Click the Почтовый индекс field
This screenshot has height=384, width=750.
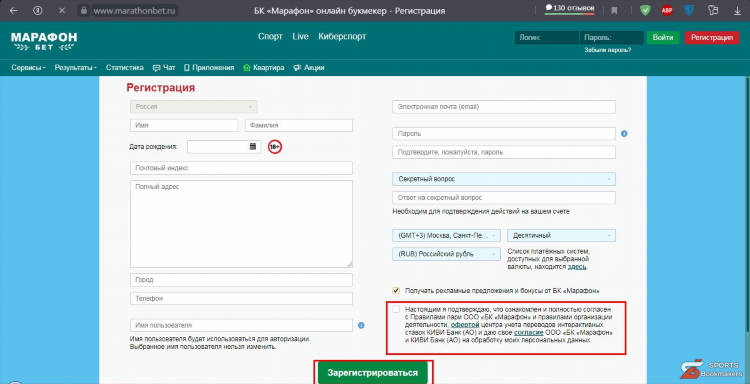241,168
